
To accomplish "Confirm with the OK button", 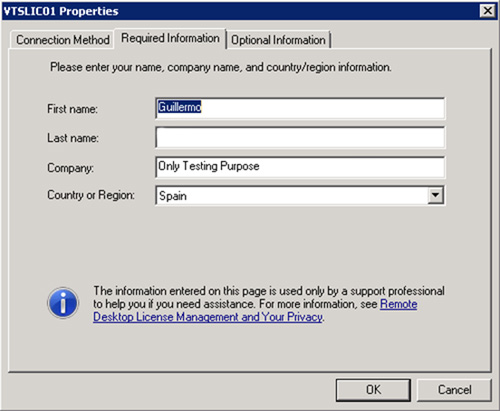I will [373, 390].
